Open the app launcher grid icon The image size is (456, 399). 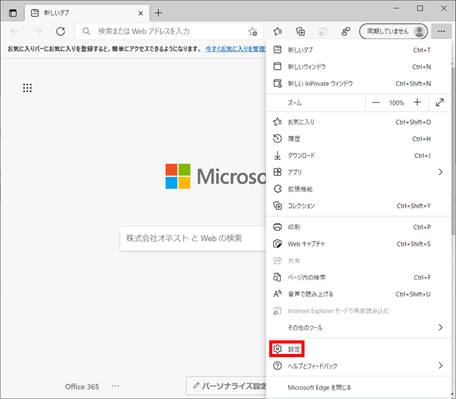pos(27,88)
